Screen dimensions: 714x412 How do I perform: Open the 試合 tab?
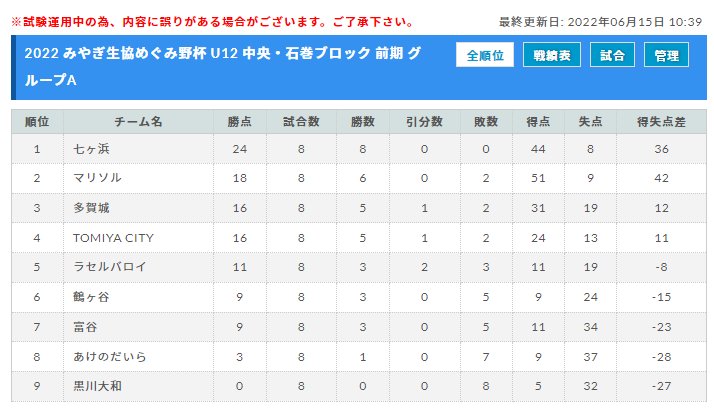click(x=612, y=55)
